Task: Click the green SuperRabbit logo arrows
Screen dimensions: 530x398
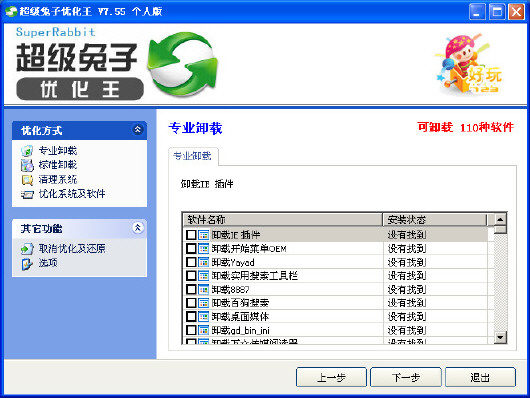Action: 183,63
